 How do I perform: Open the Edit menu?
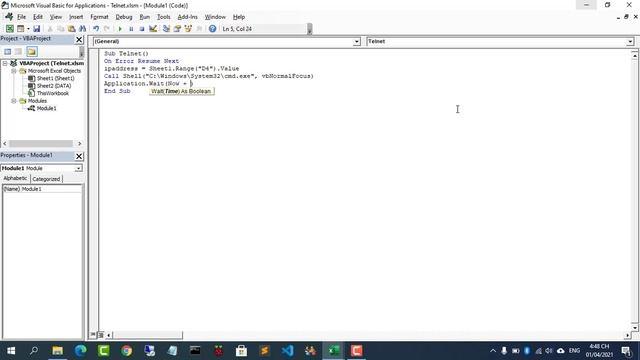pyautogui.click(x=38, y=17)
